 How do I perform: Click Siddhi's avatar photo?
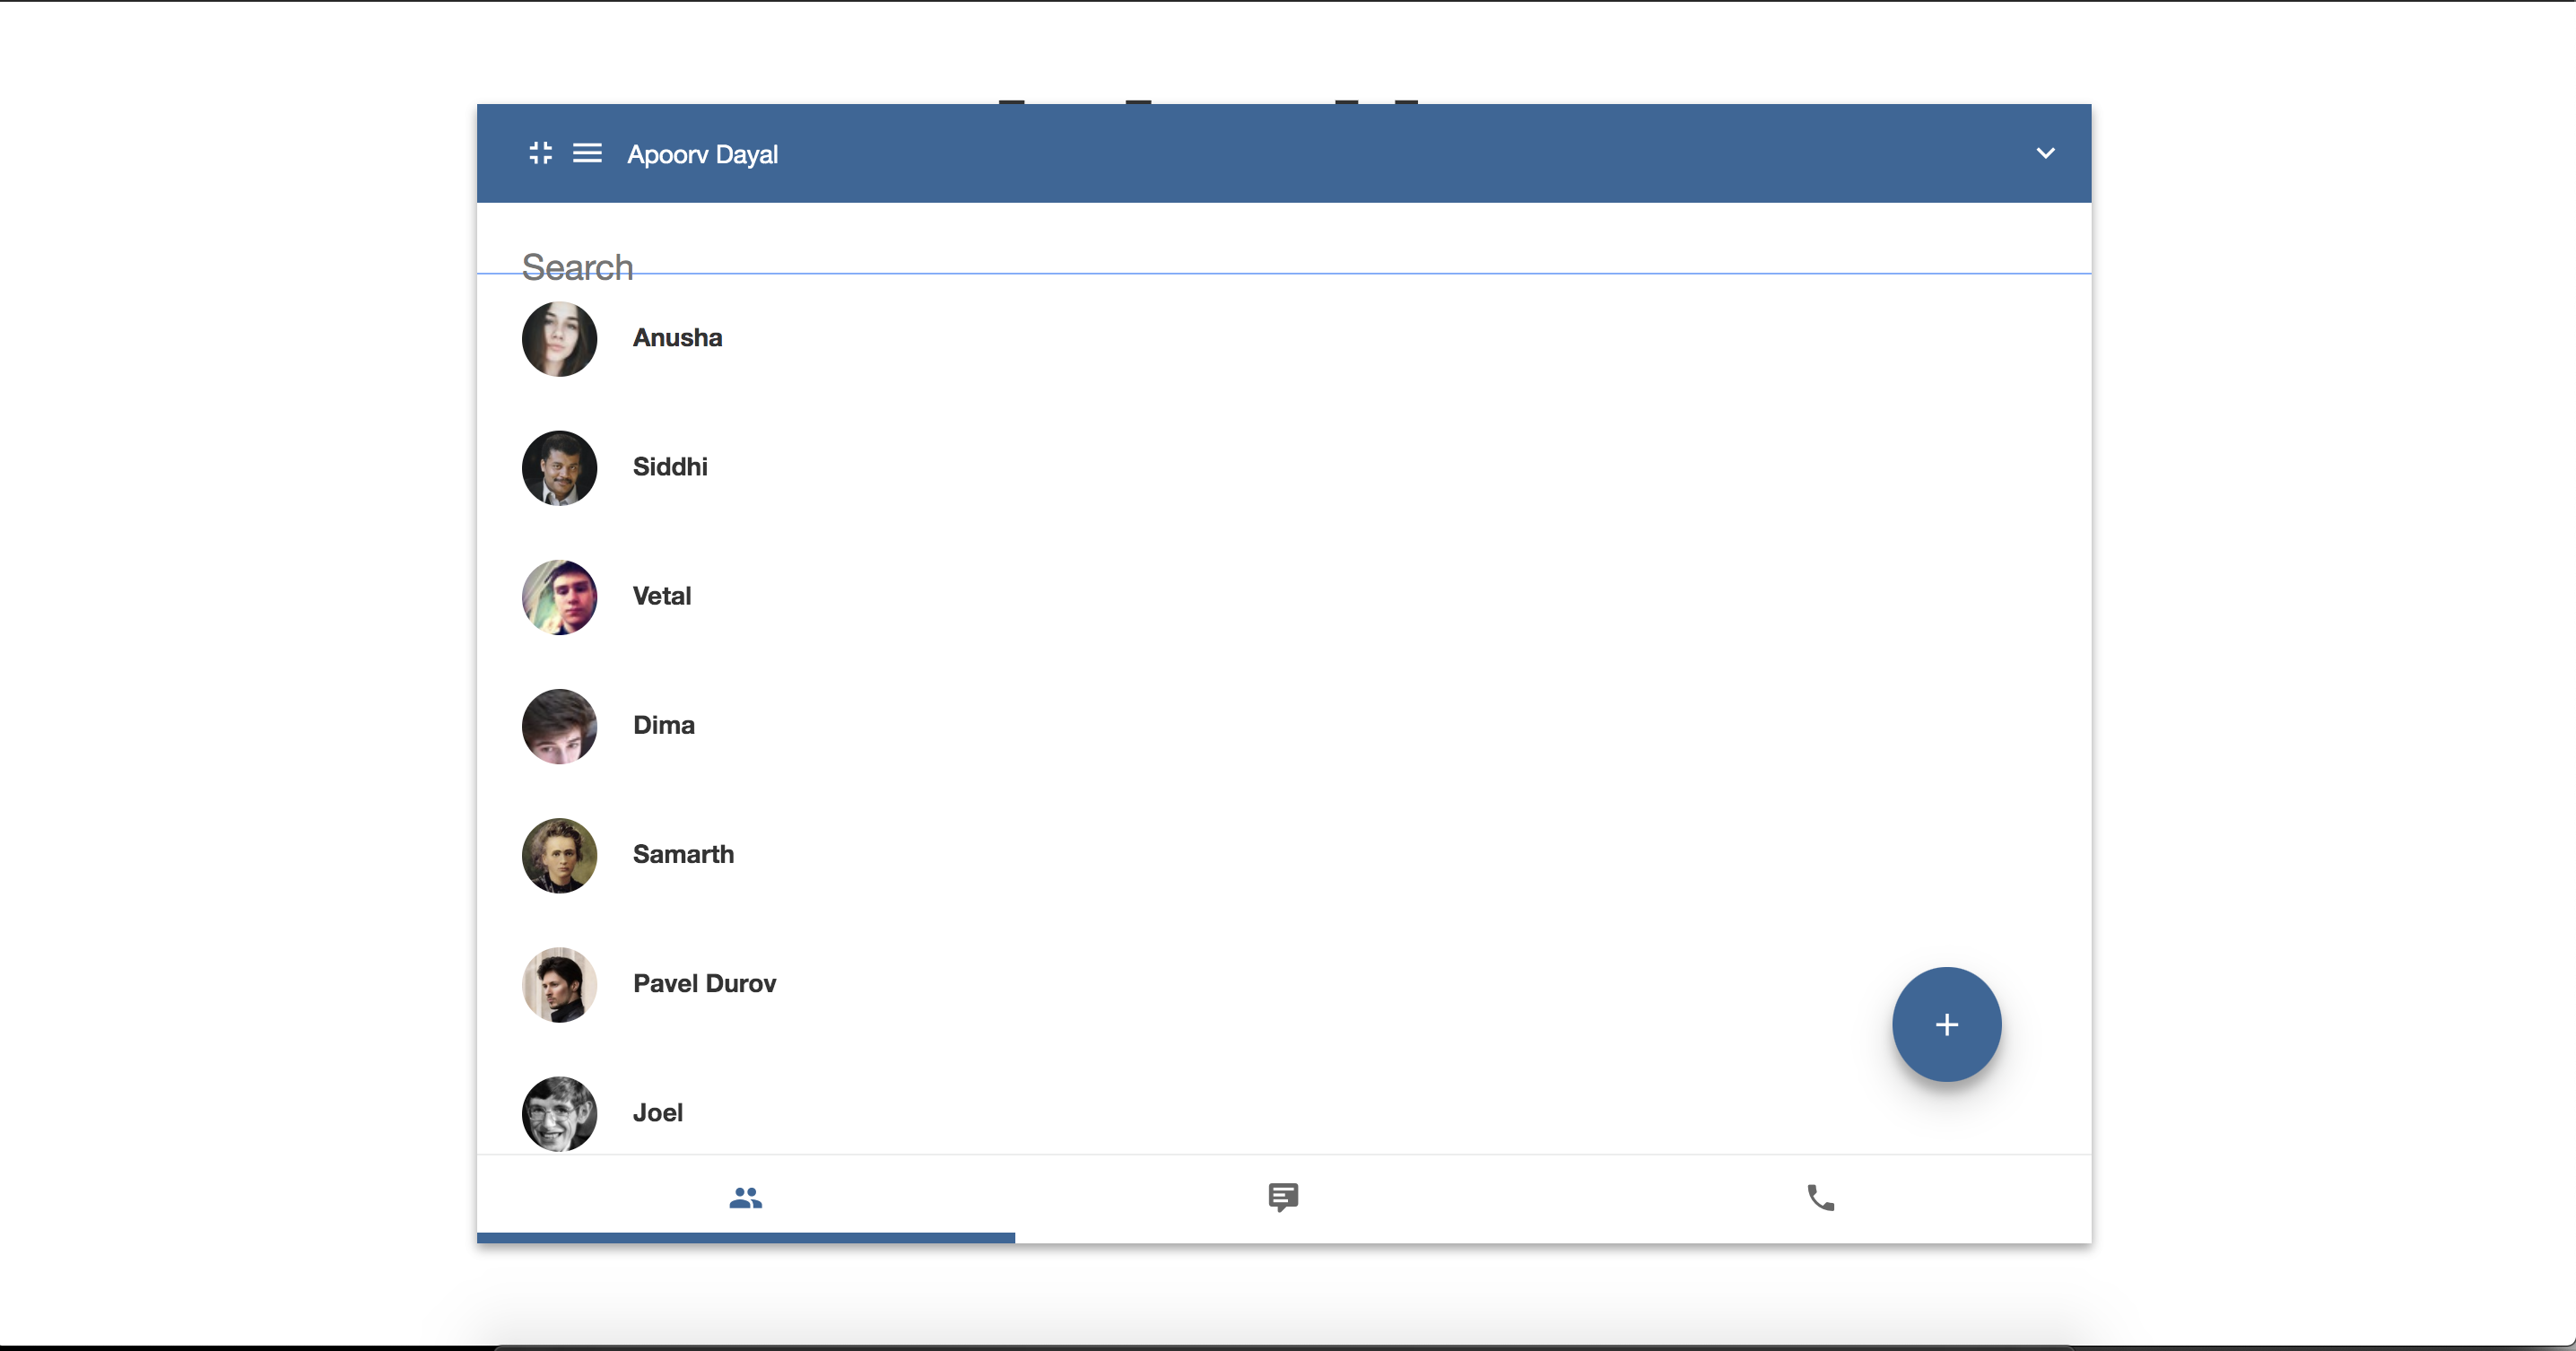[x=559, y=468]
